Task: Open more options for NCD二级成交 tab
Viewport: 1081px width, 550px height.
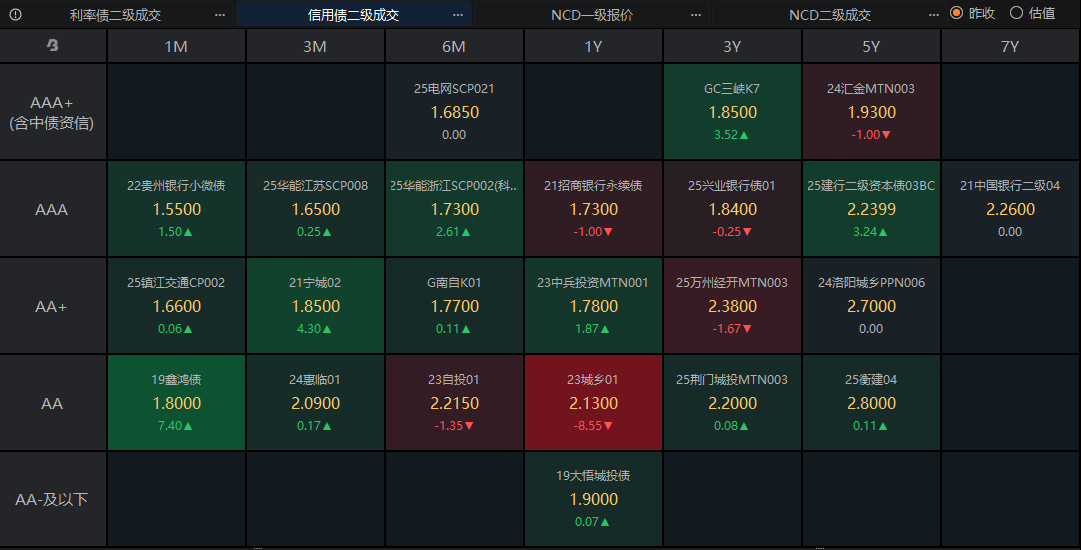Action: pyautogui.click(x=934, y=15)
